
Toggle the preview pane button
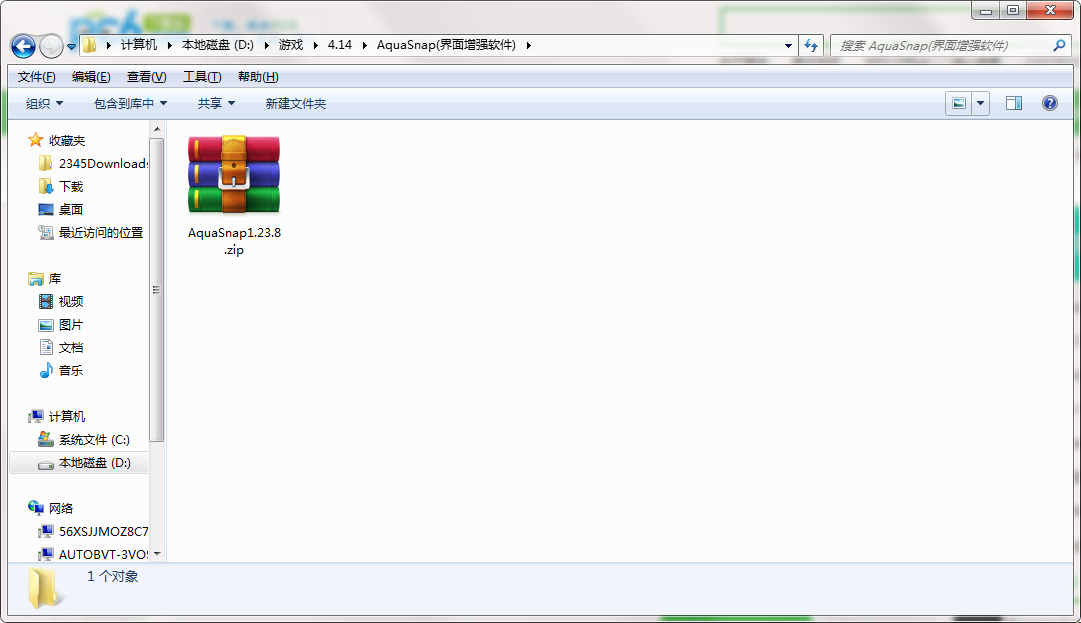click(x=1013, y=103)
